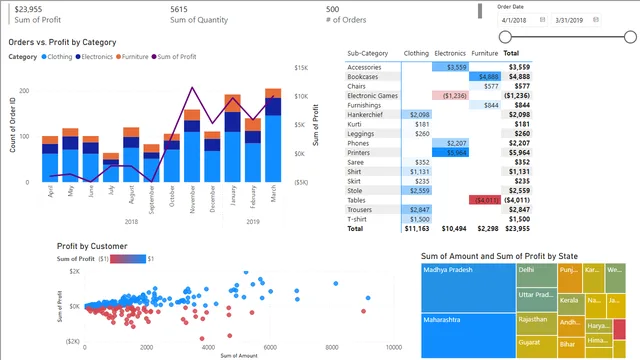This screenshot has height=360, width=640.
Task: Click the $4,888 Bookcases Furniture cell
Action: [x=484, y=77]
